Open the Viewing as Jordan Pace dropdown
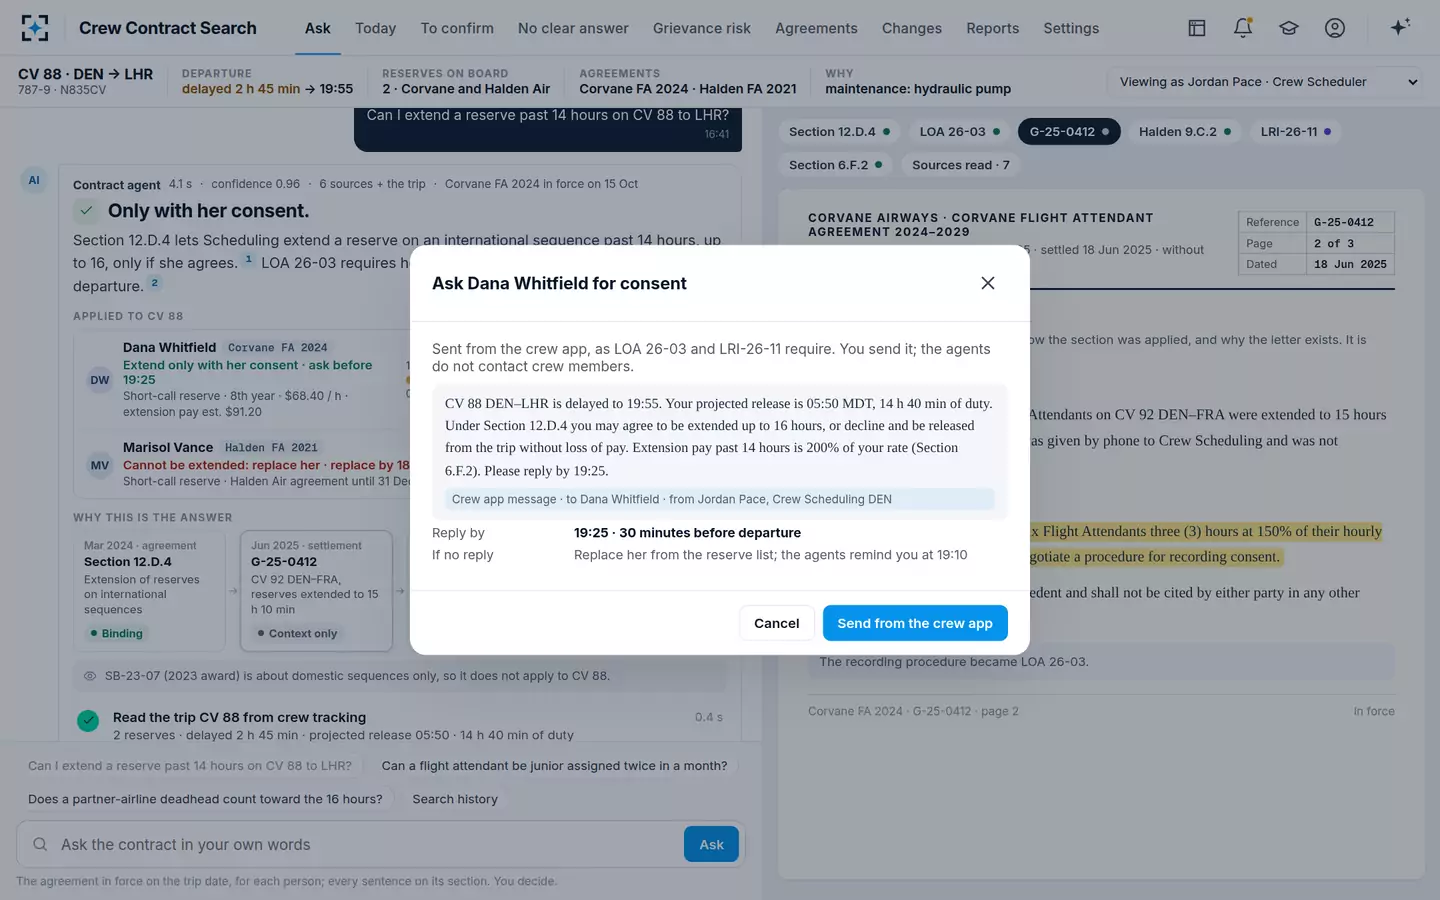The image size is (1440, 900). (x=1267, y=82)
